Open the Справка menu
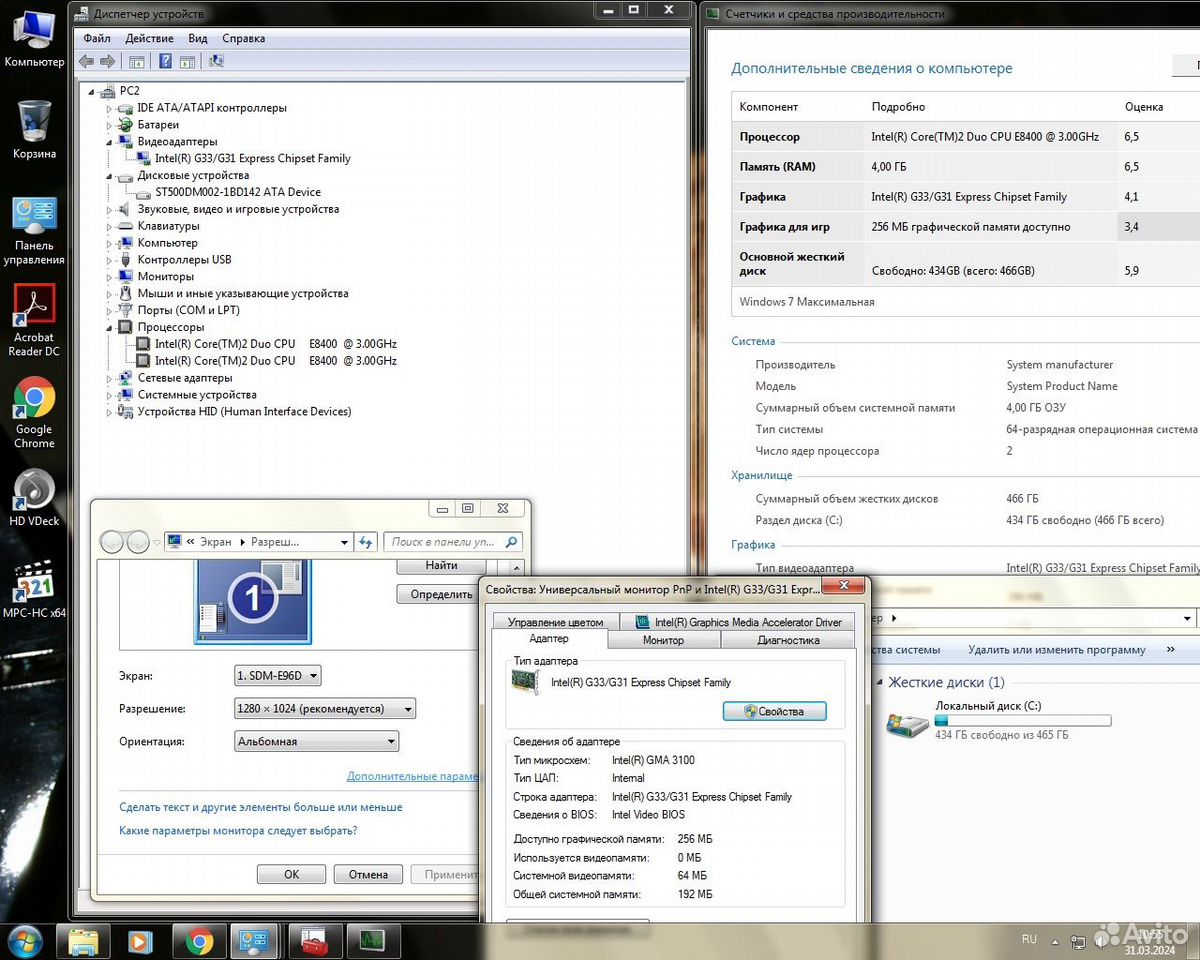This screenshot has width=1200, height=960. click(243, 38)
